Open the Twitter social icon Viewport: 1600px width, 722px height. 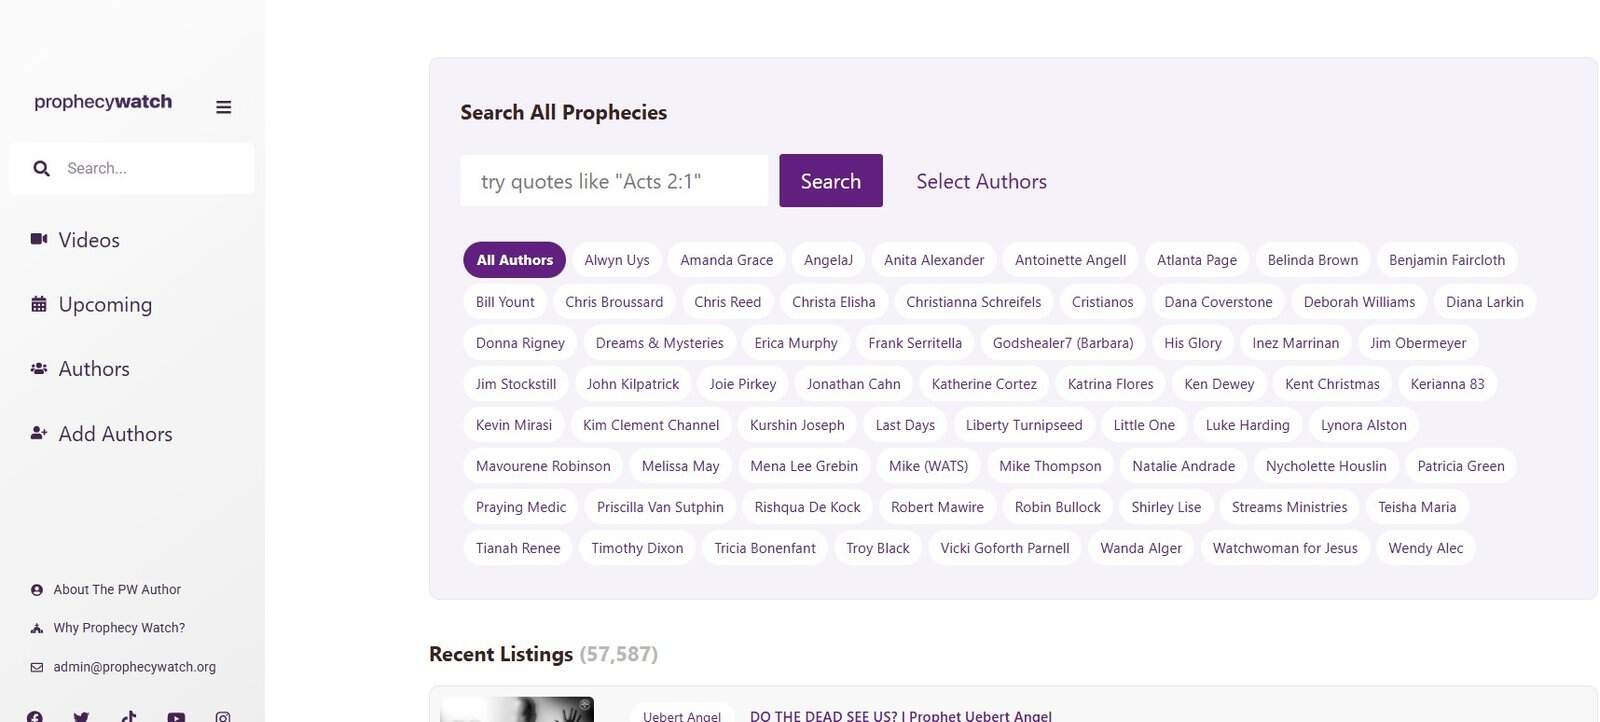(81, 716)
